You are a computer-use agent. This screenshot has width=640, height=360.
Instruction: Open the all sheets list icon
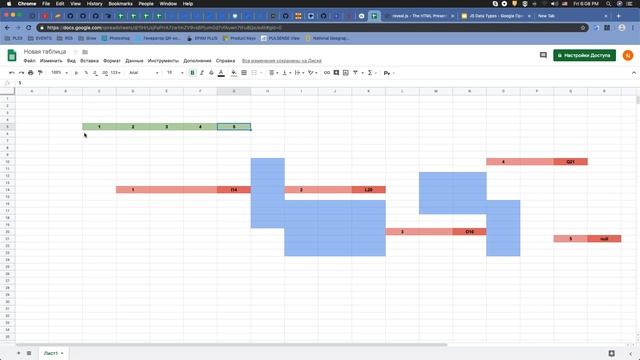(x=29, y=353)
